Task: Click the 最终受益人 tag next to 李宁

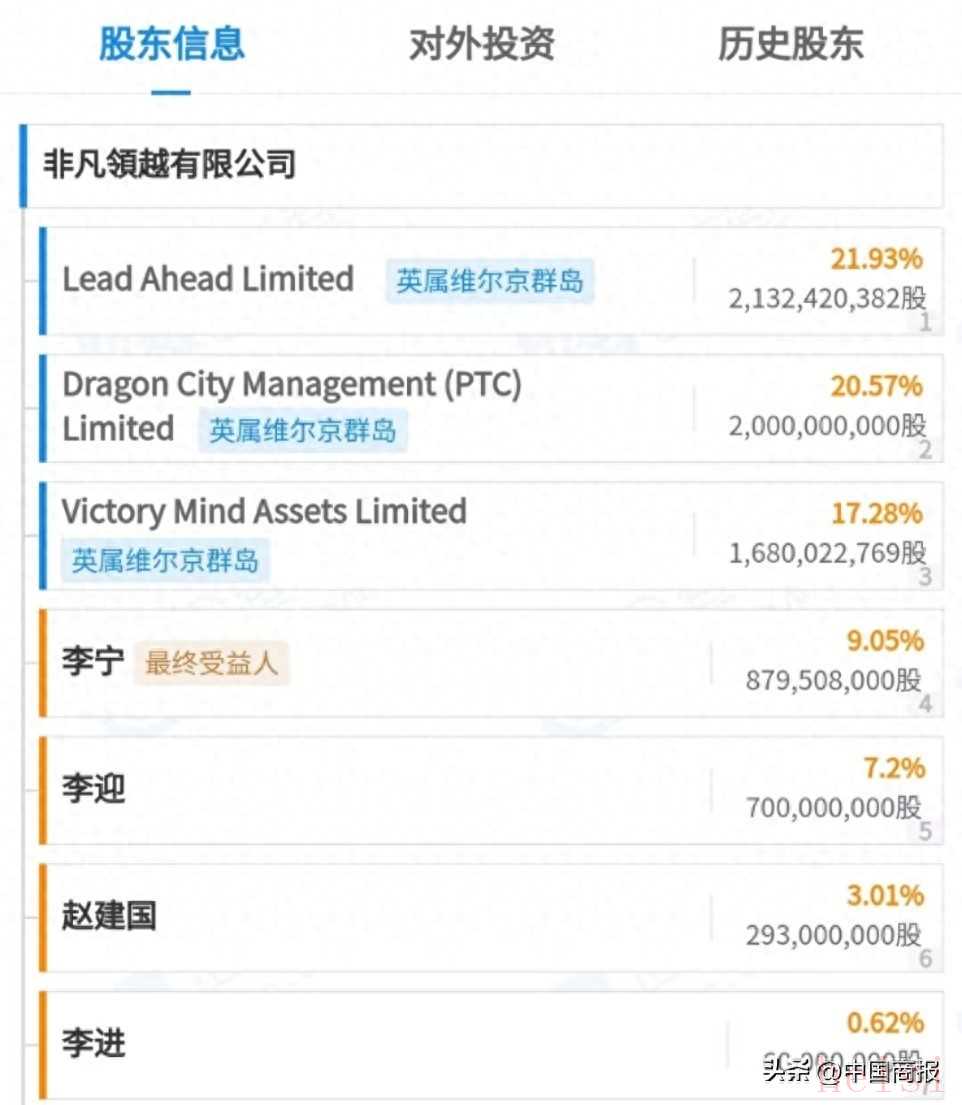Action: tap(211, 663)
